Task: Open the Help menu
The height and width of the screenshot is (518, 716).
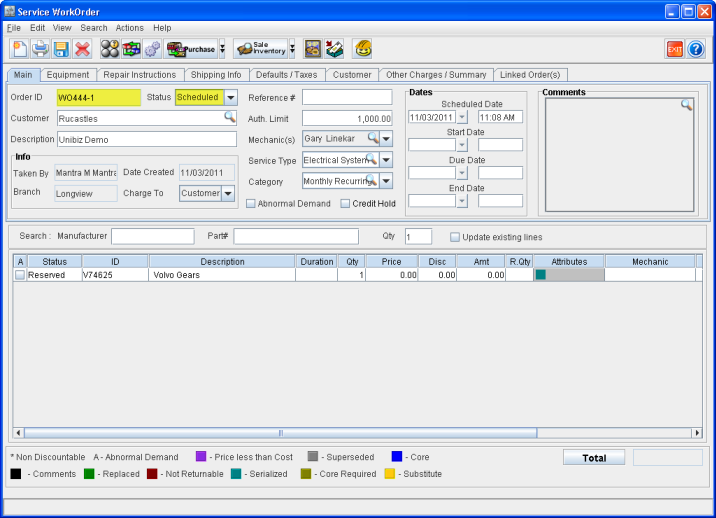Action: [162, 28]
